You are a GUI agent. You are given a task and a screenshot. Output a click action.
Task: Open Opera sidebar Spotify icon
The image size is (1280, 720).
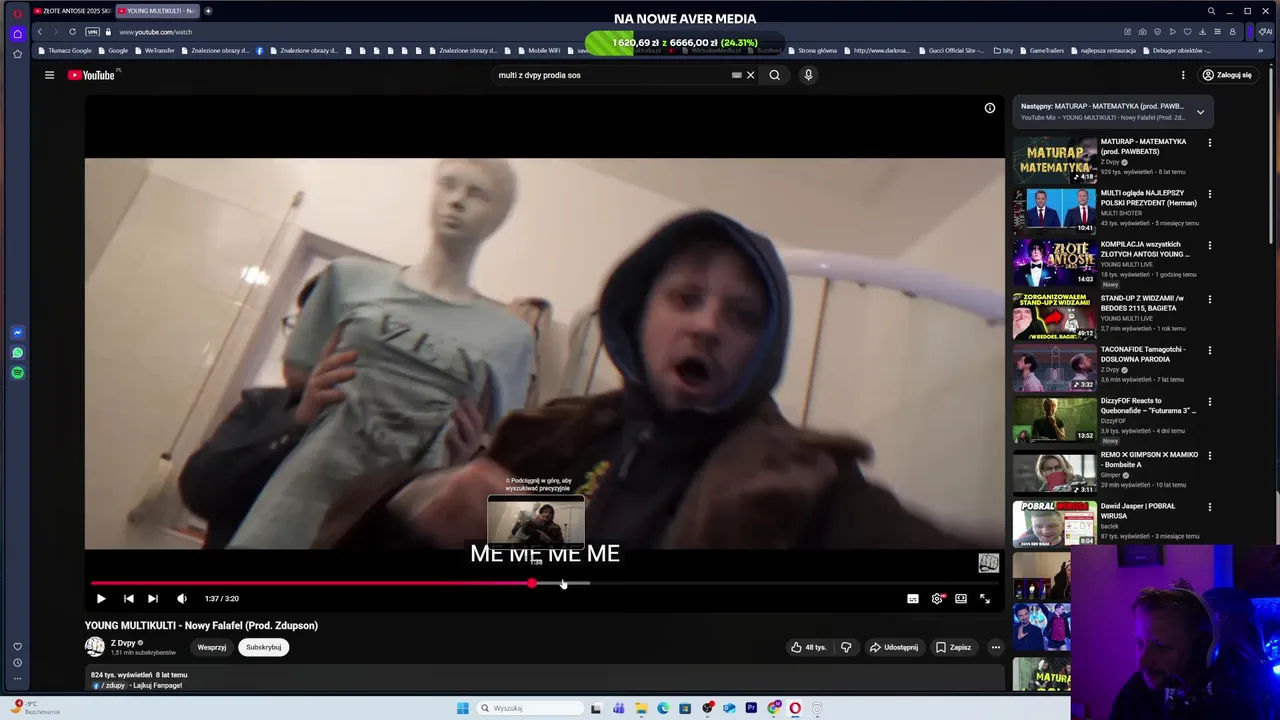click(x=17, y=372)
